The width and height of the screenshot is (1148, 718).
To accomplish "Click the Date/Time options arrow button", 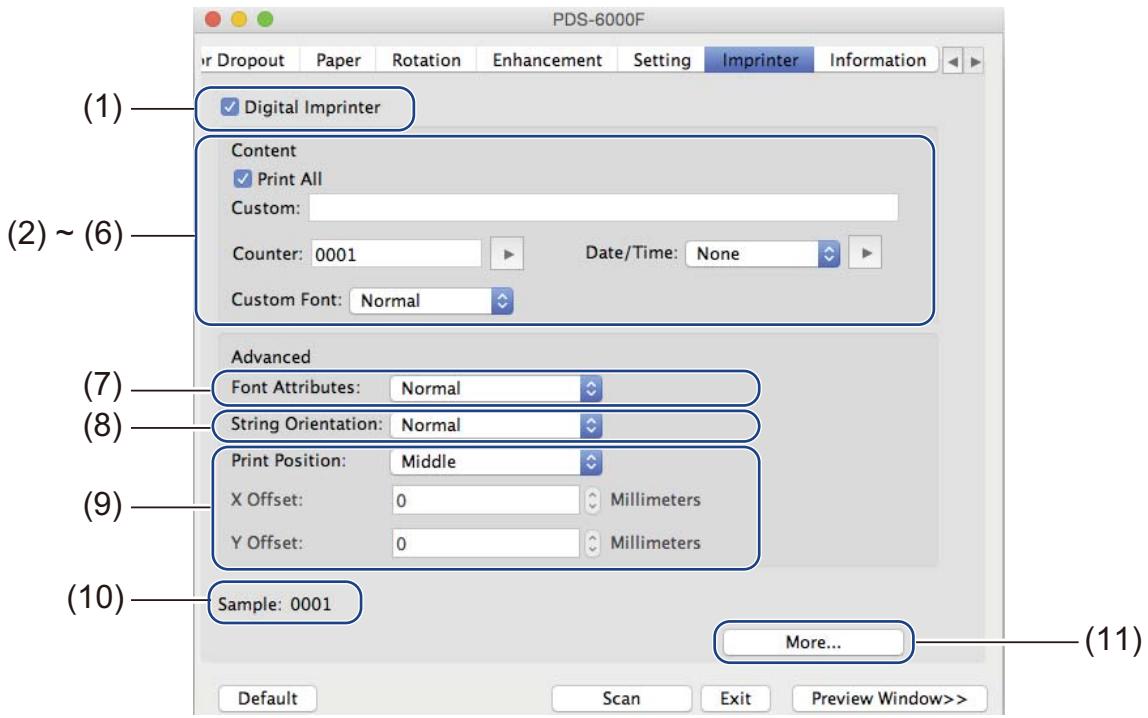I will pyautogui.click(x=865, y=253).
